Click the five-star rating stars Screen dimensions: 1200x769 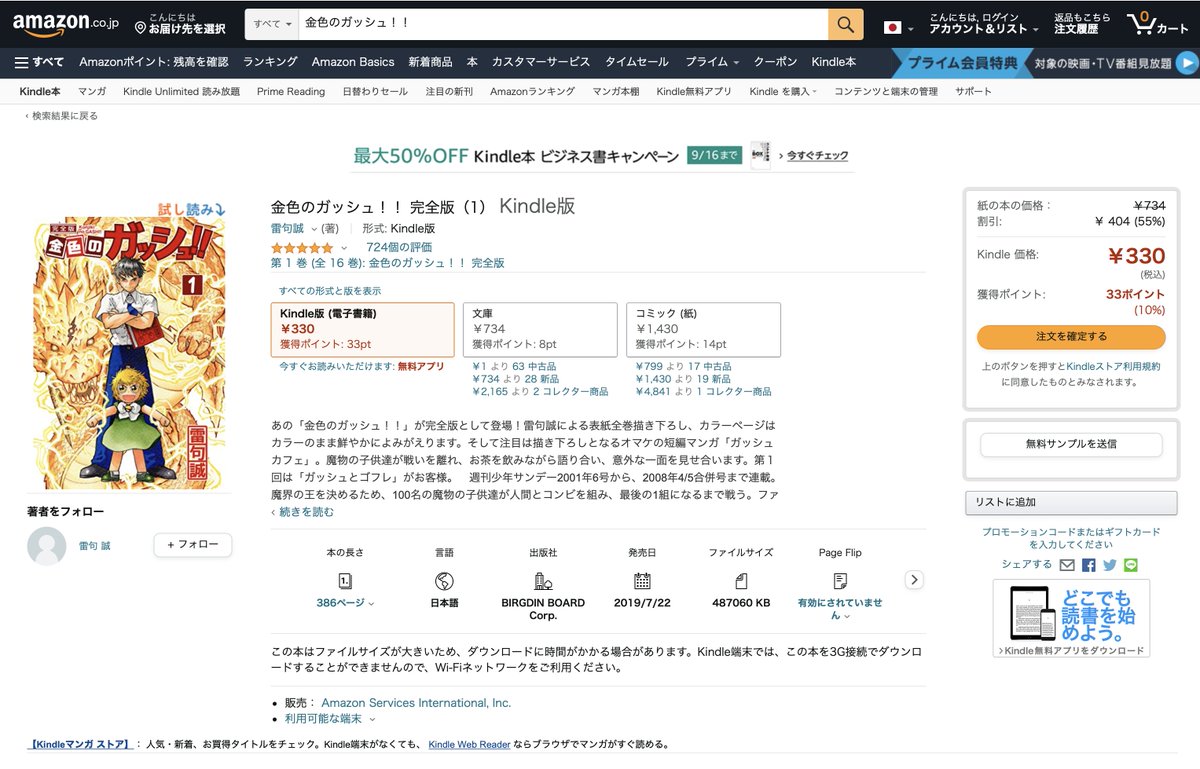coord(302,247)
